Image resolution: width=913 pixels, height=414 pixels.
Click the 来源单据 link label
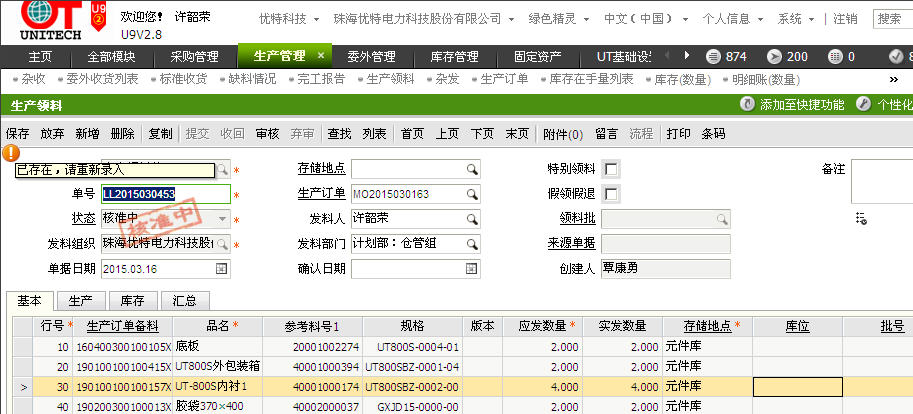pyautogui.click(x=571, y=243)
